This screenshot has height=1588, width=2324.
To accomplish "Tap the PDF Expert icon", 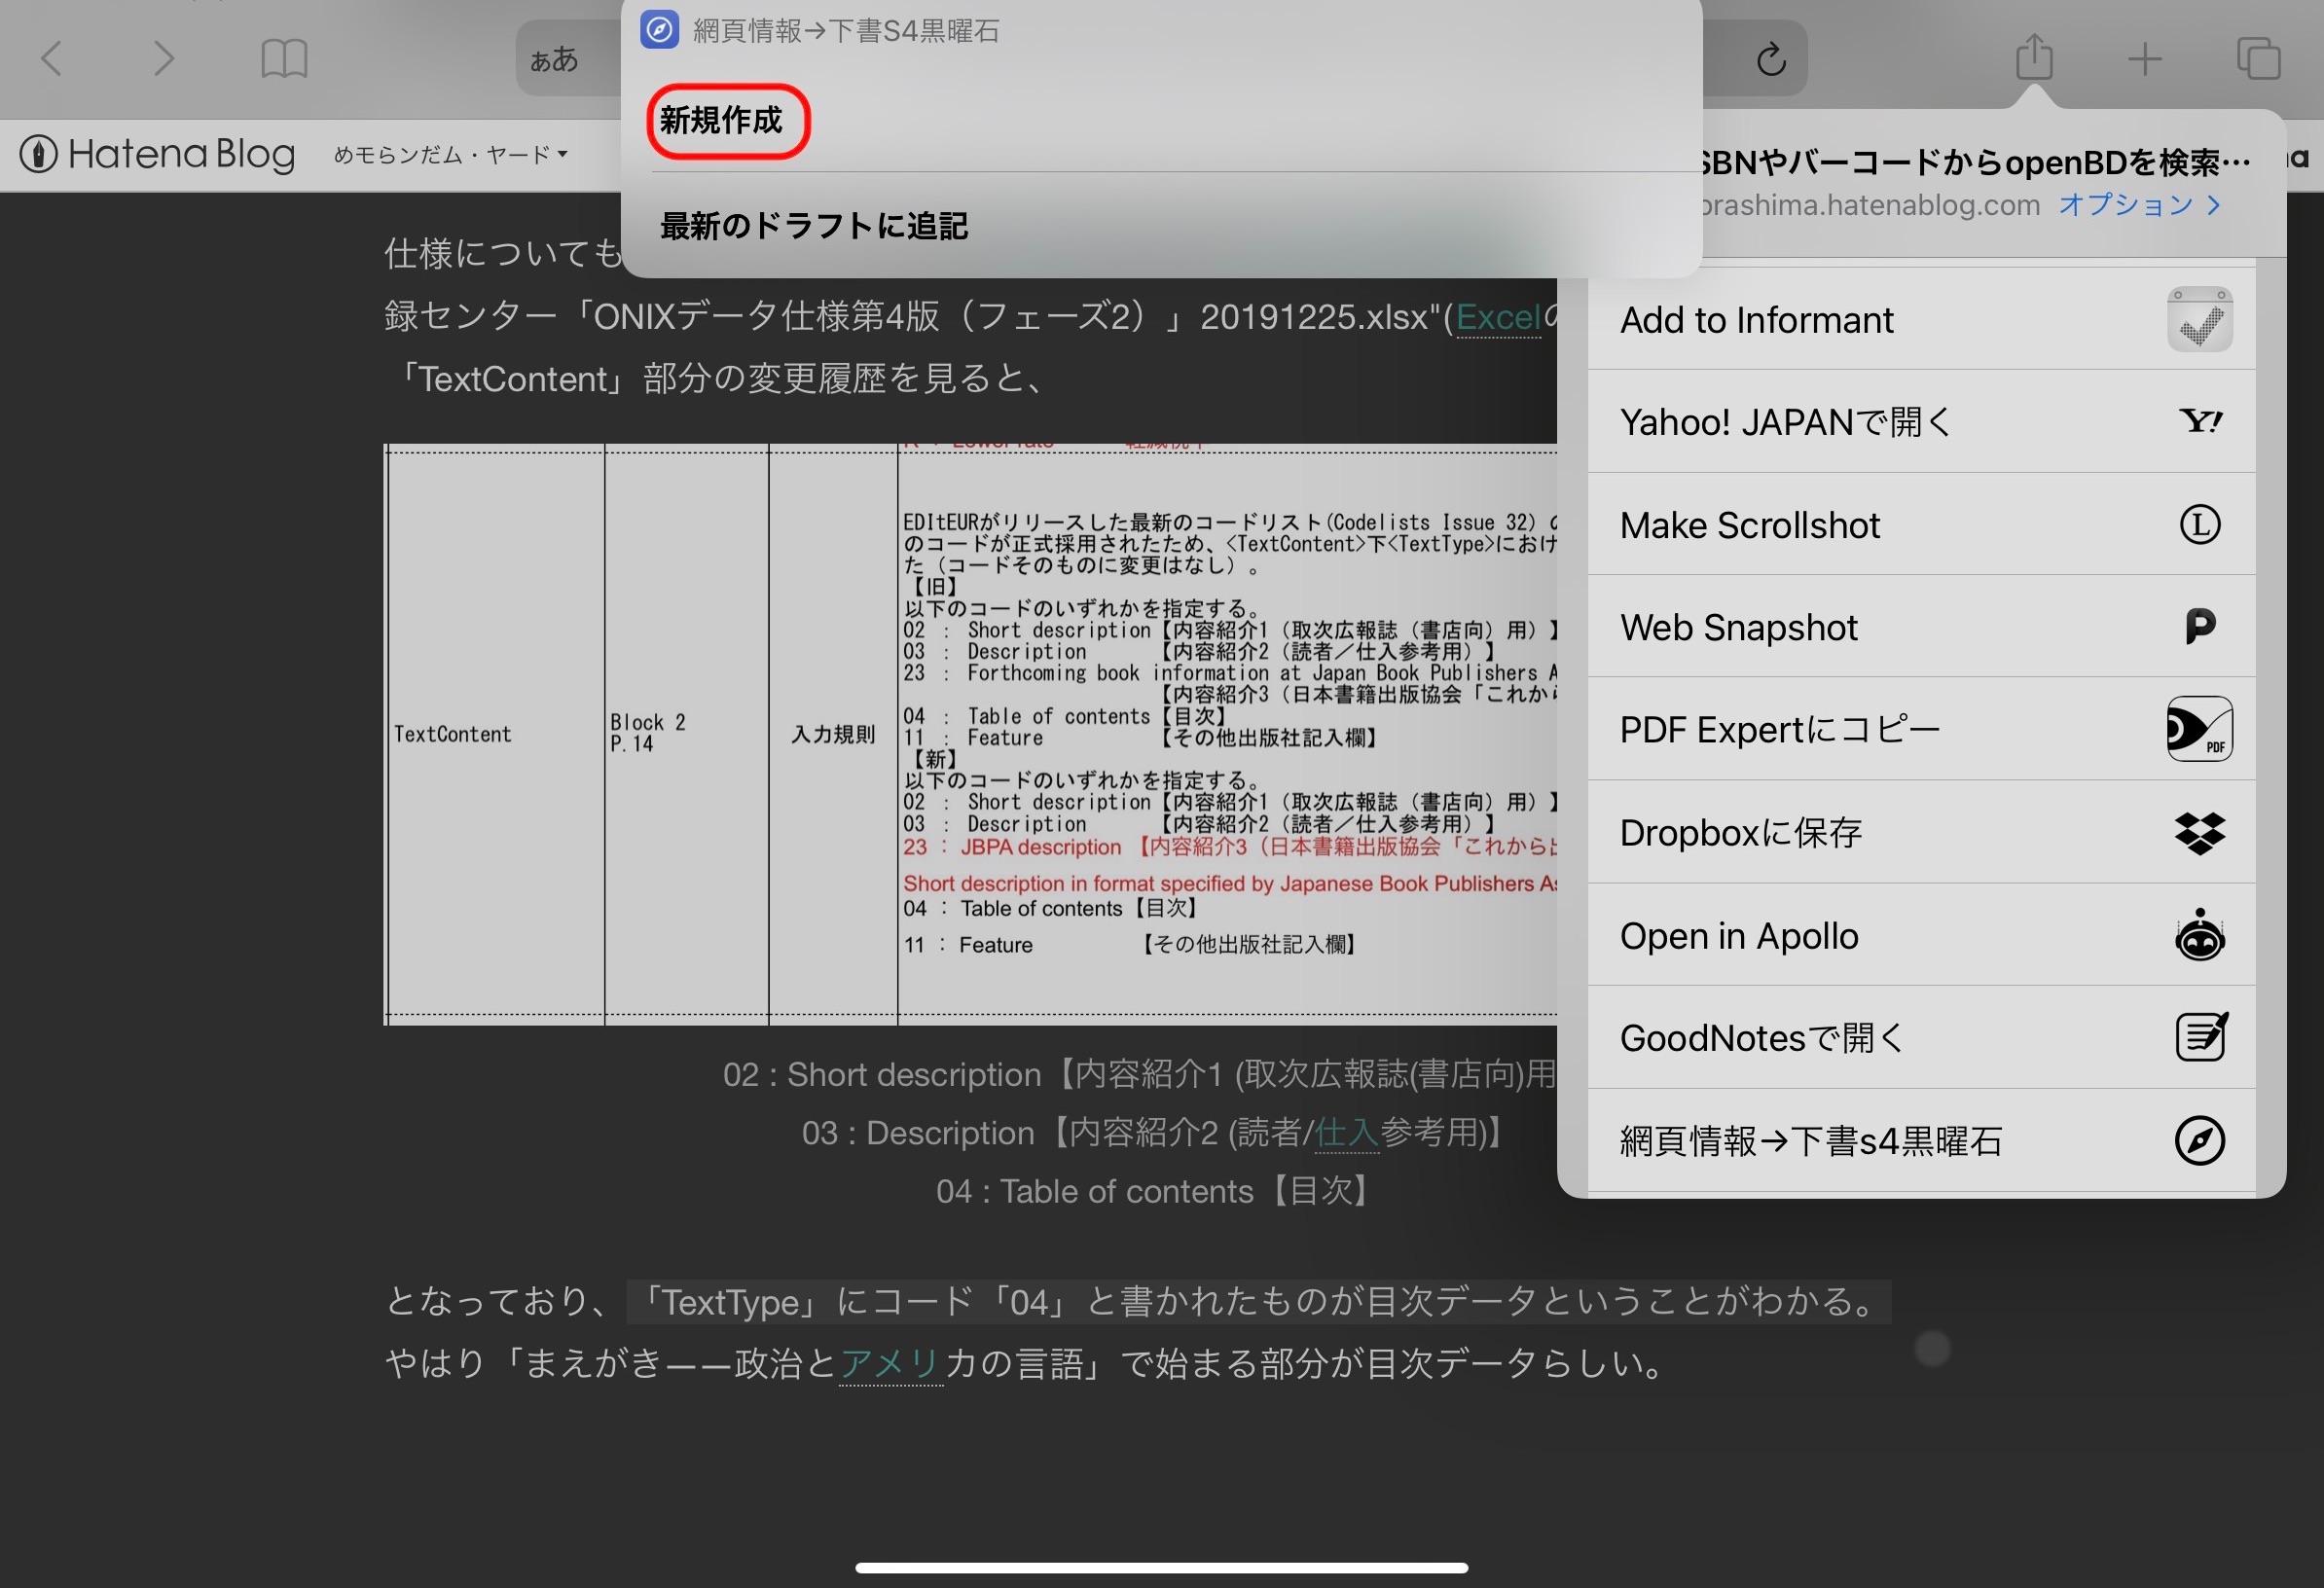I will point(2199,730).
